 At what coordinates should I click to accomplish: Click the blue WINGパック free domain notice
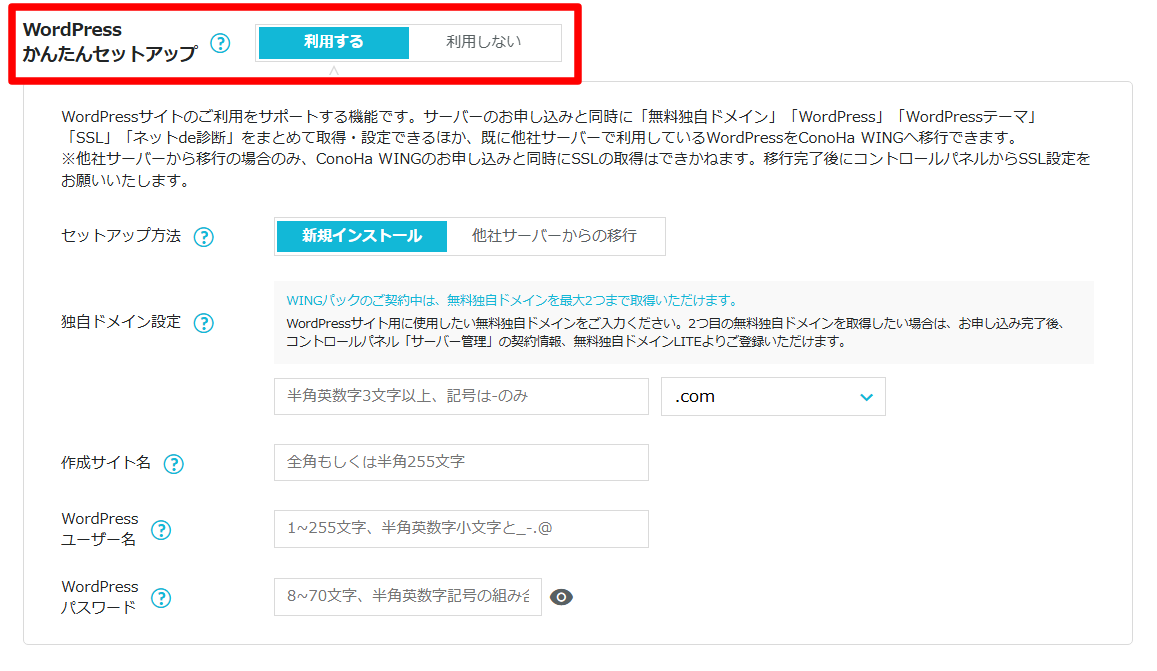click(x=512, y=300)
